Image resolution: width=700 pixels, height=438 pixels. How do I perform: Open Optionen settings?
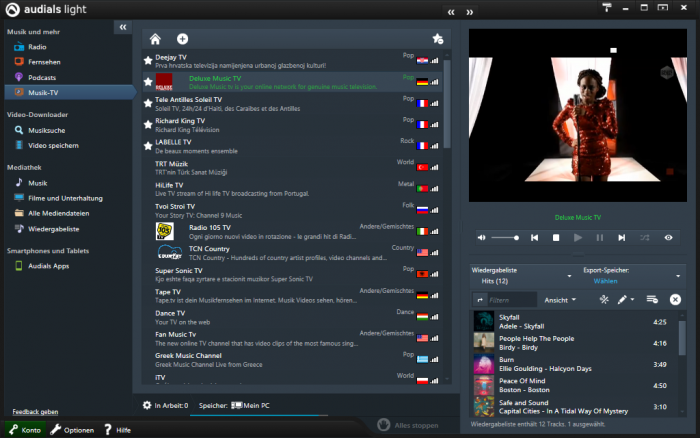pyautogui.click(x=72, y=430)
